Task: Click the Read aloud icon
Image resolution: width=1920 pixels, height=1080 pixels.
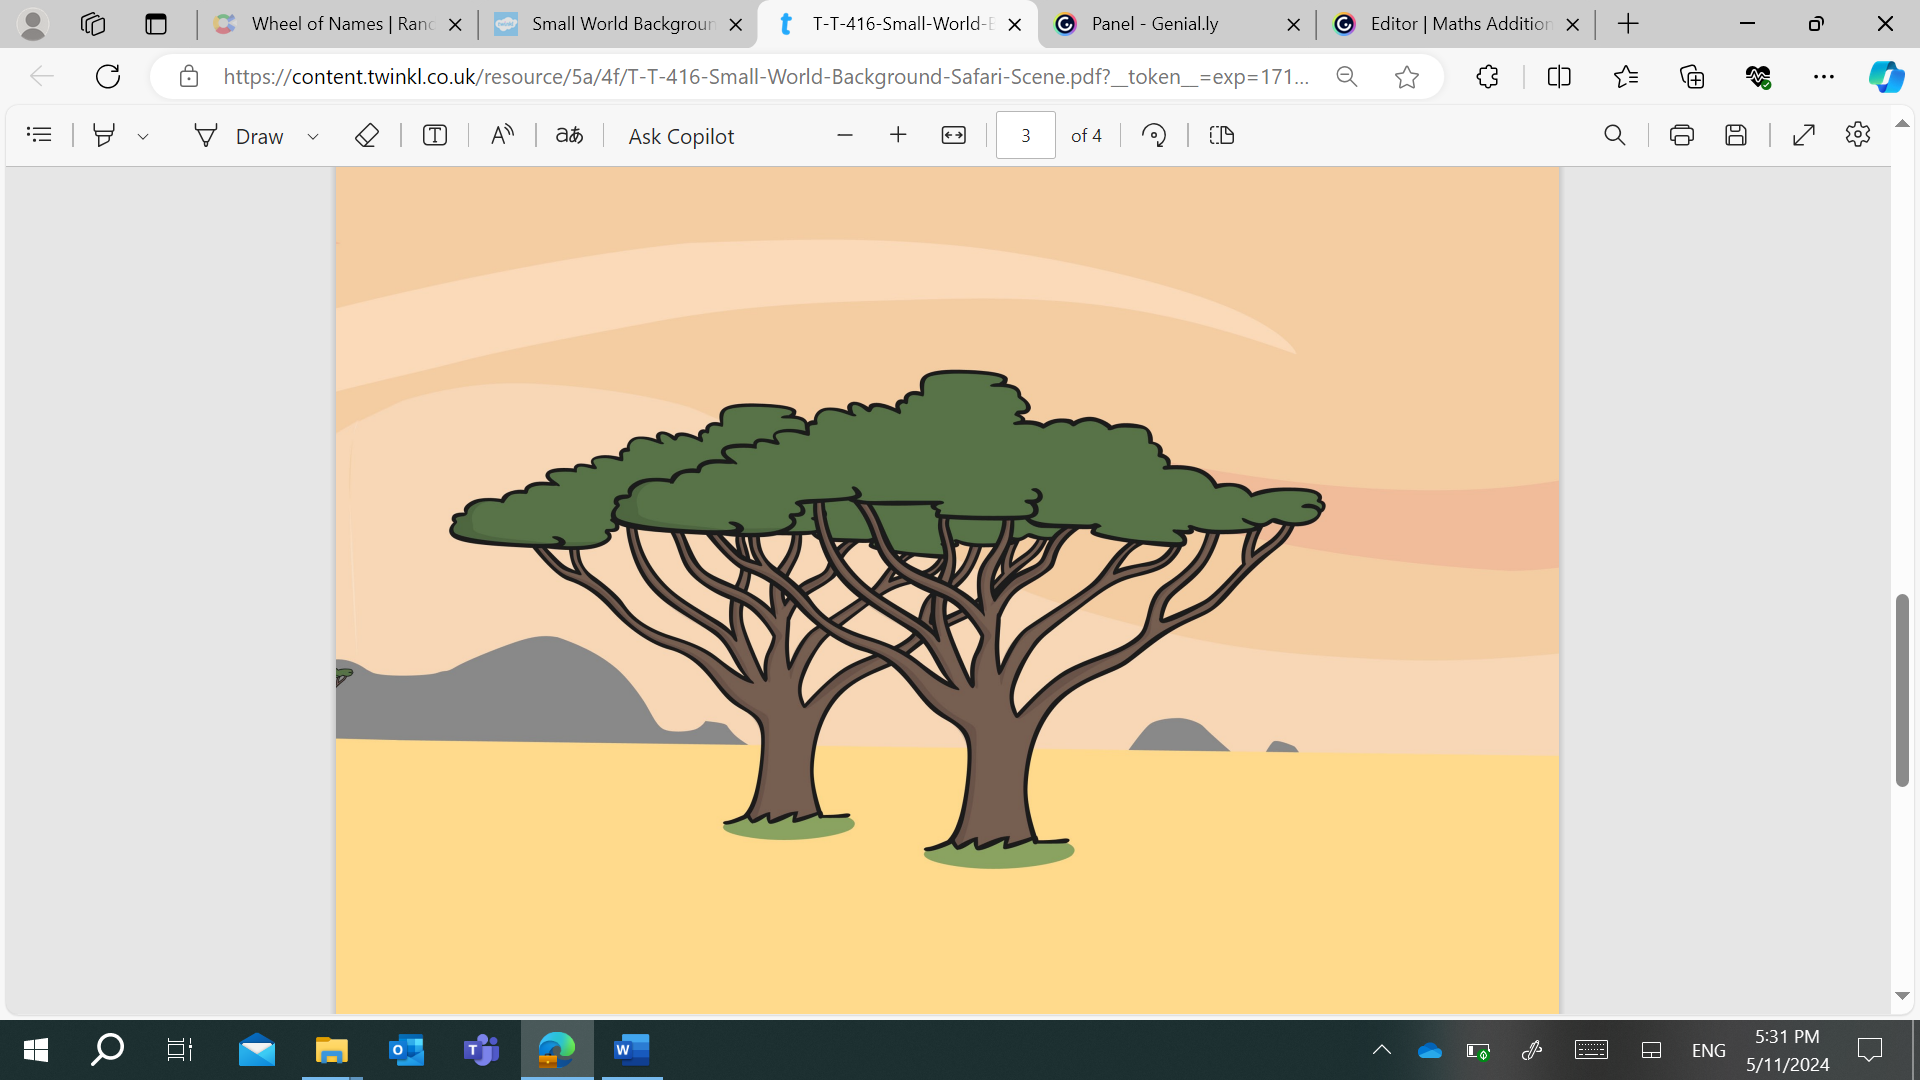Action: [502, 135]
